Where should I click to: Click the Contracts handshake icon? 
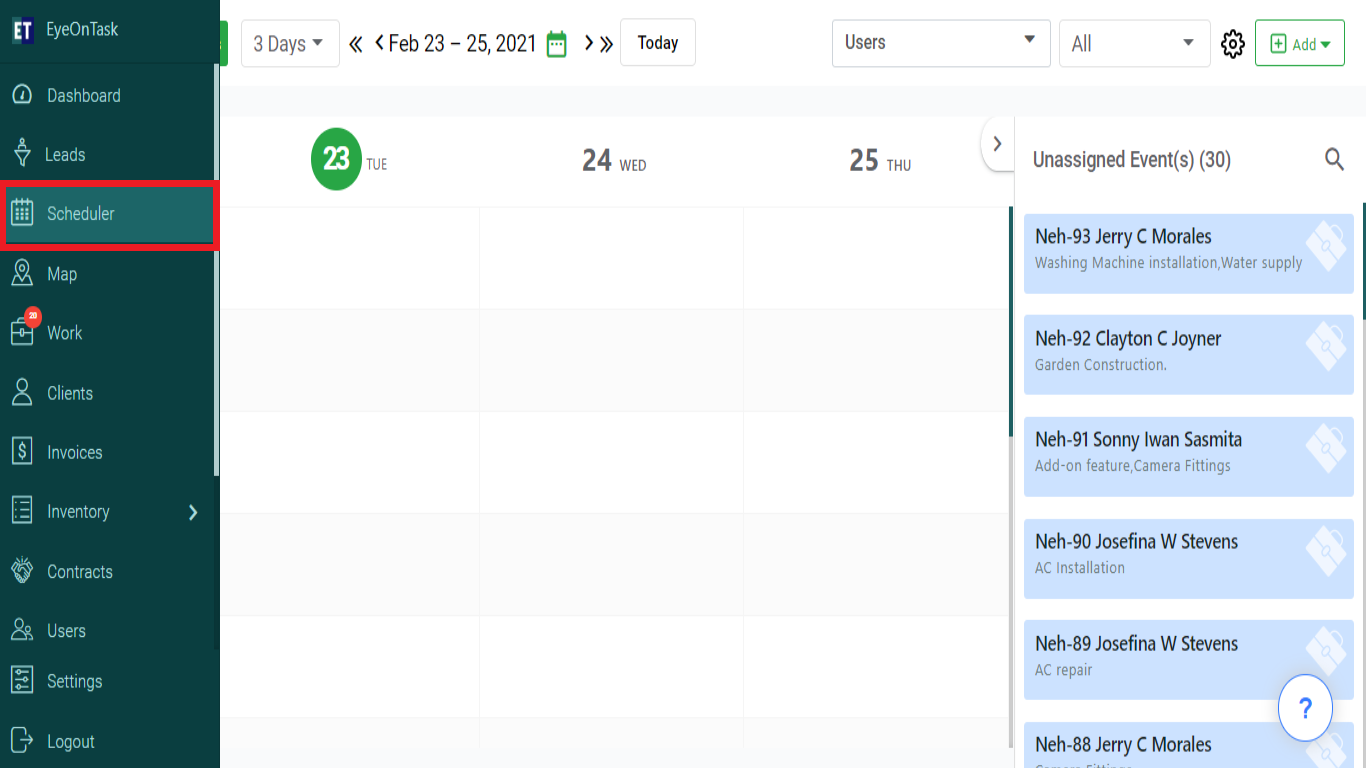(22, 571)
